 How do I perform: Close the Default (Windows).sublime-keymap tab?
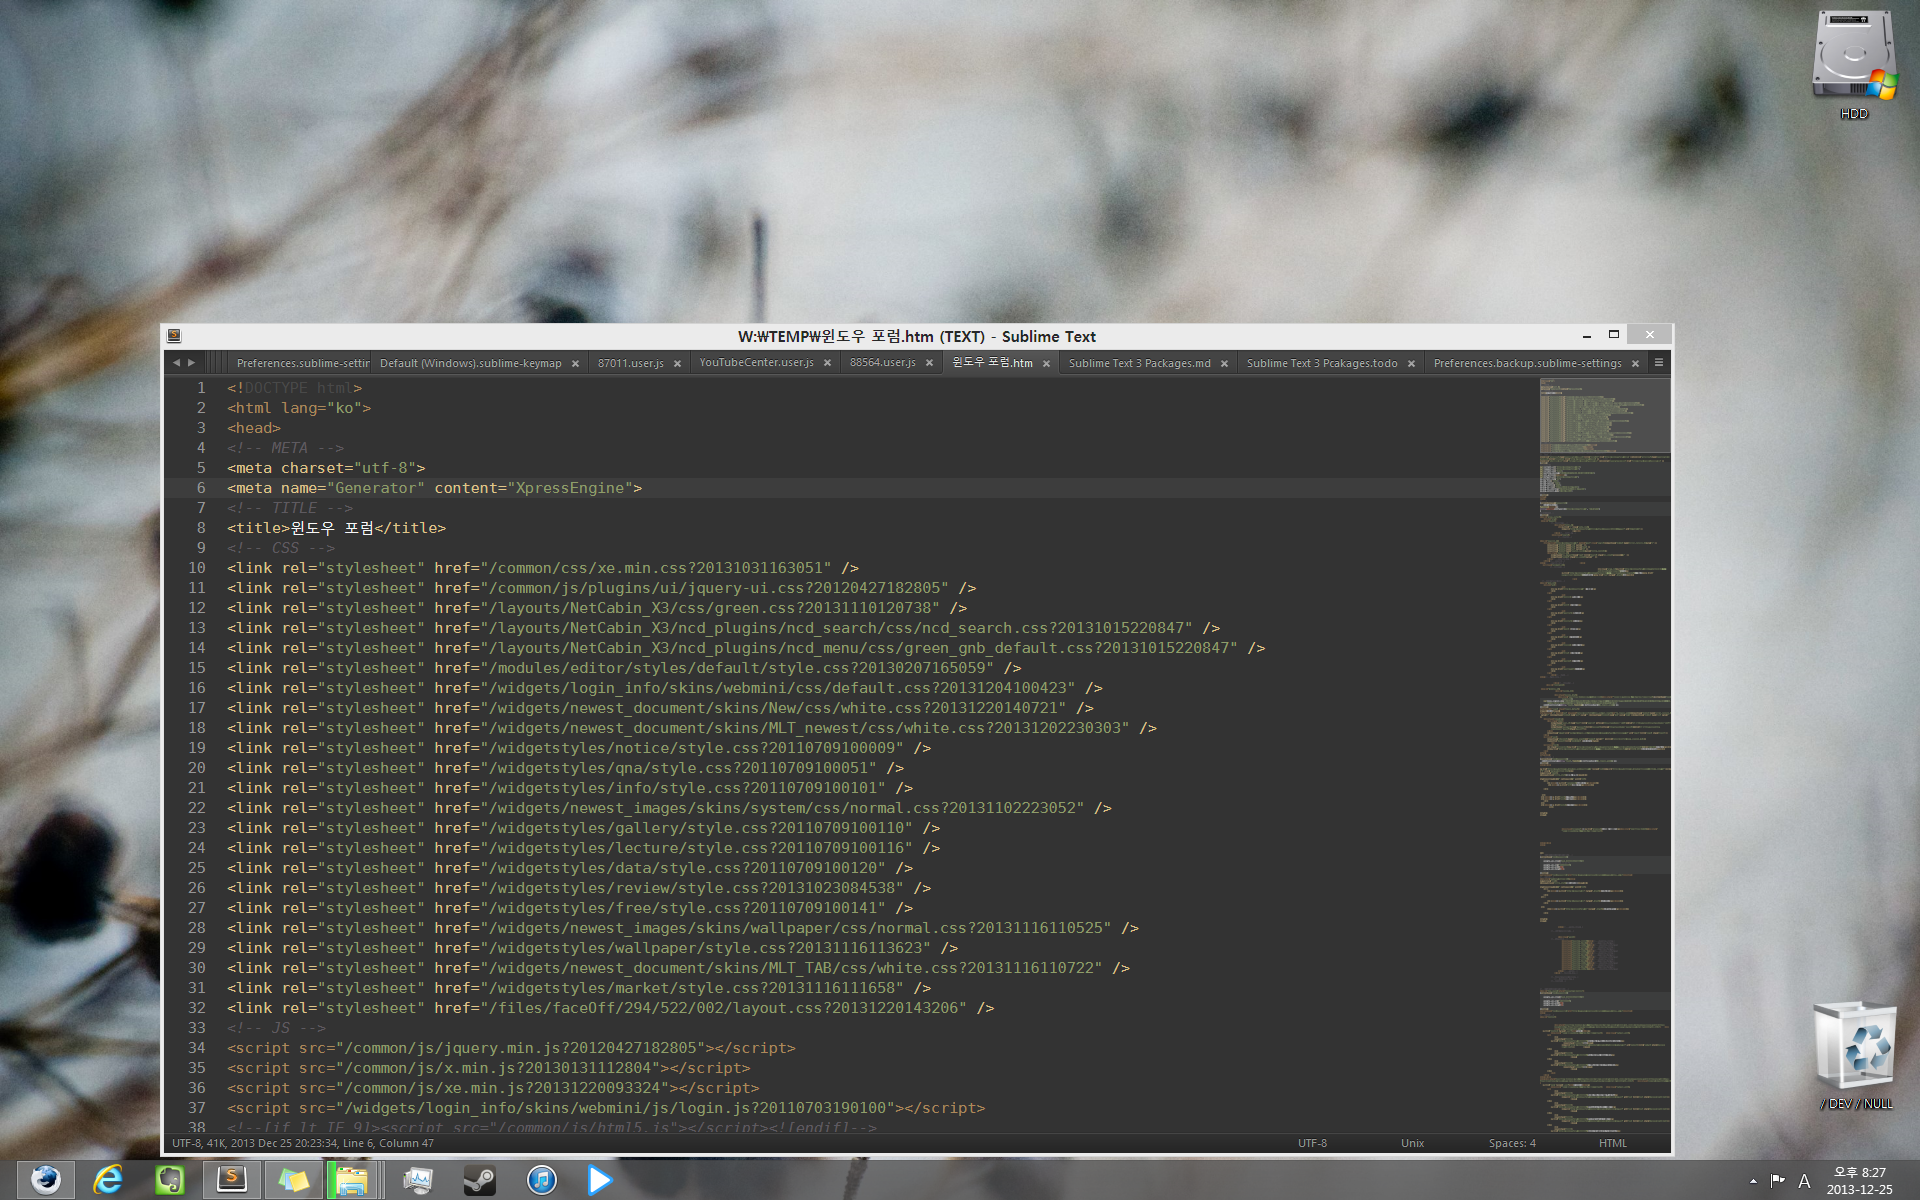tap(575, 364)
